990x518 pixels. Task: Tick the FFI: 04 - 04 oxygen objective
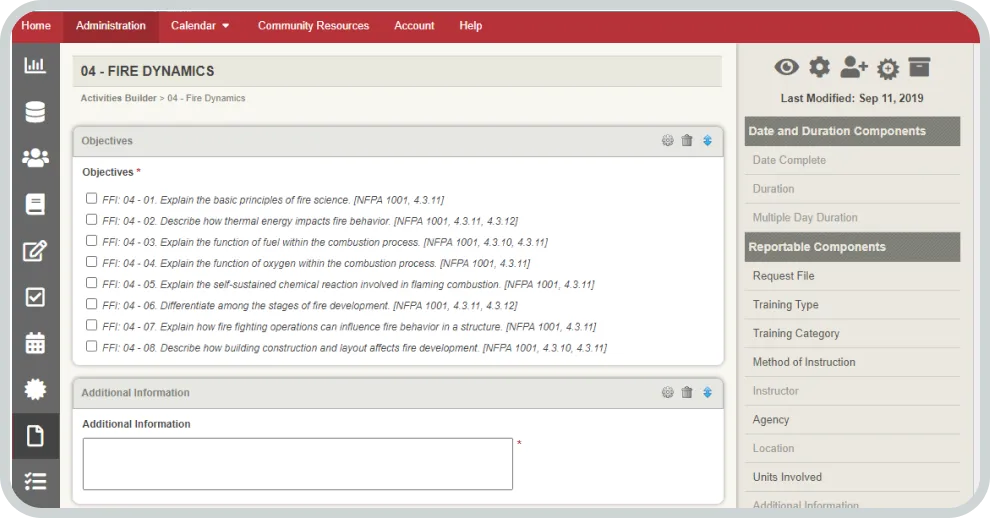pos(92,262)
